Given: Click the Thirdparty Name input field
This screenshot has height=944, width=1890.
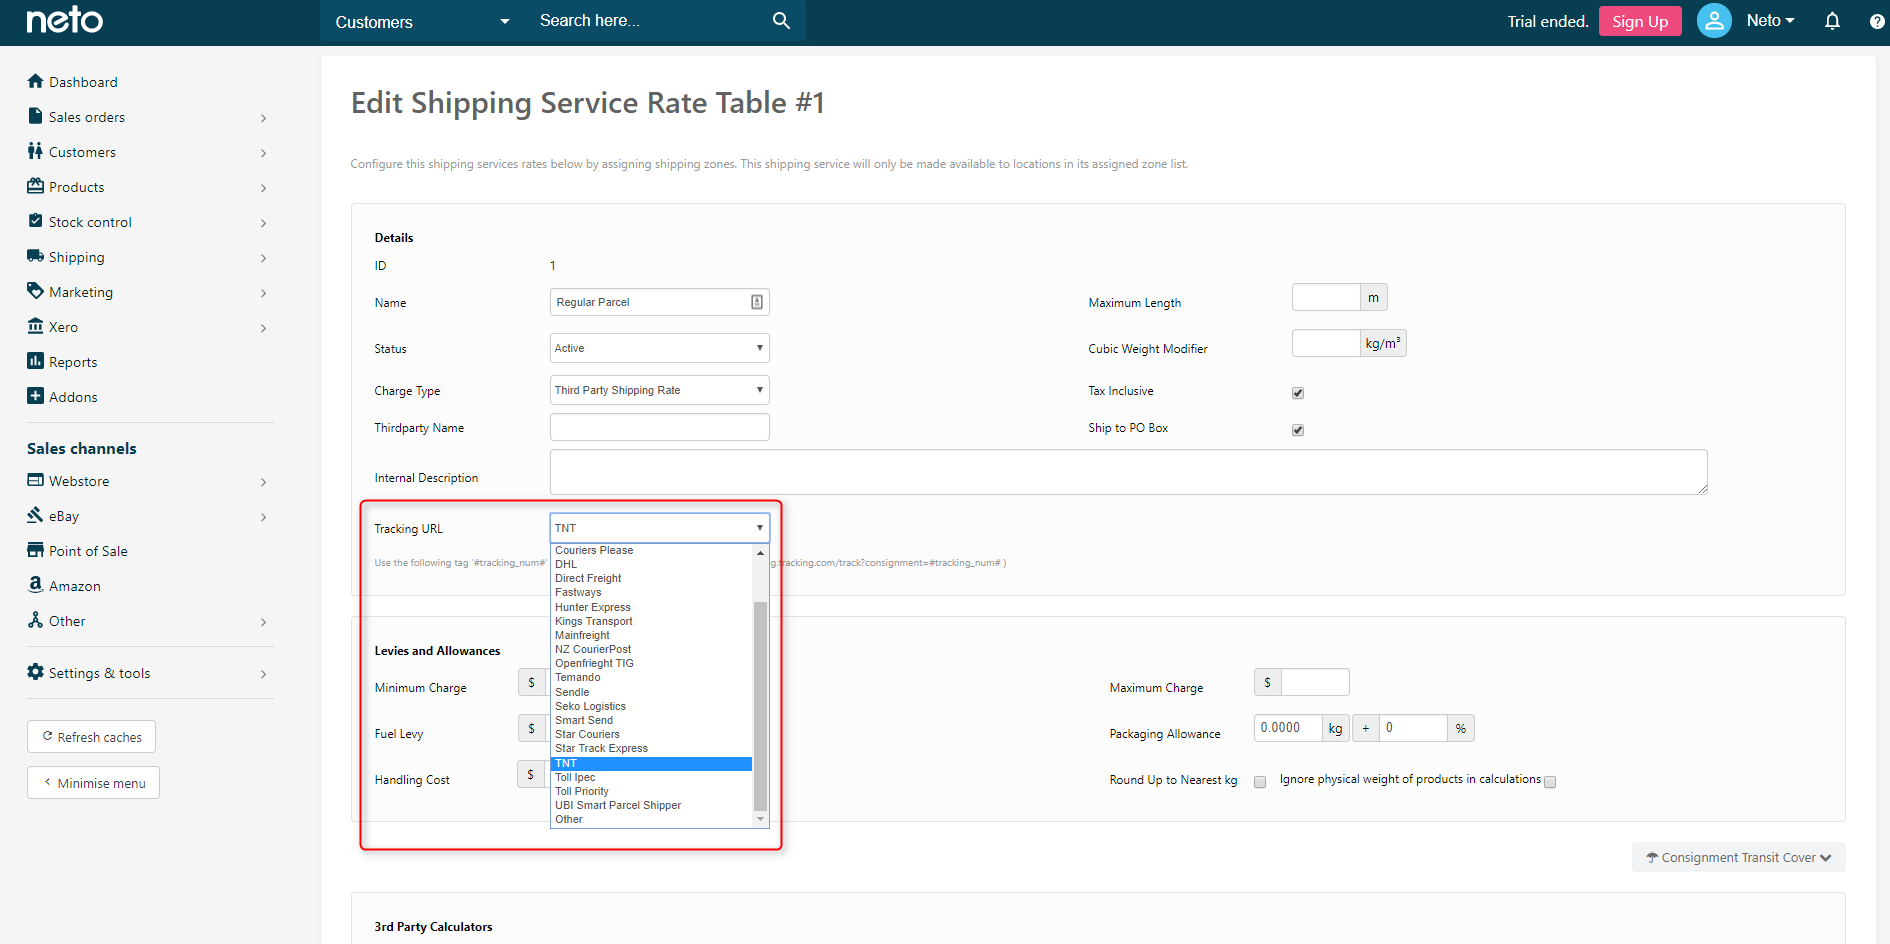Looking at the screenshot, I should click(659, 427).
